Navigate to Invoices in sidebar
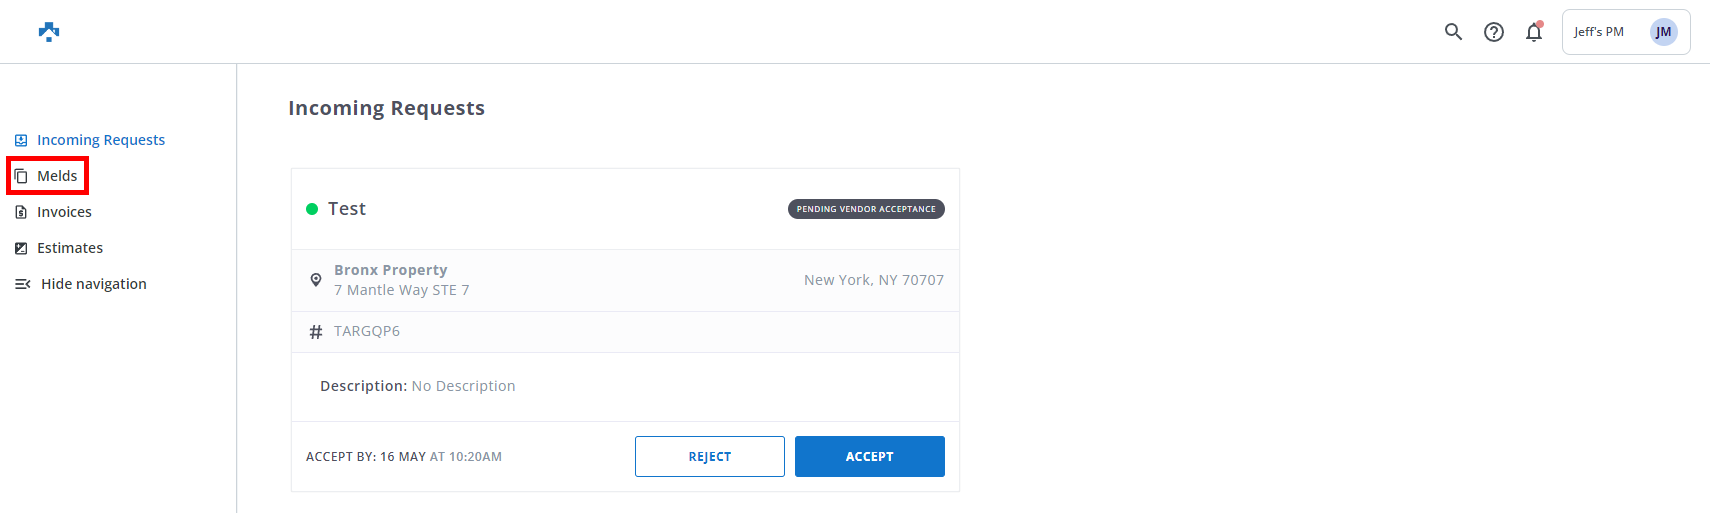This screenshot has width=1710, height=513. point(64,212)
